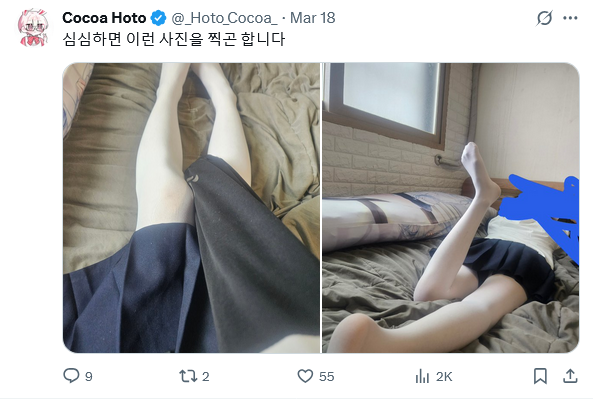The width and height of the screenshot is (593, 400).
Task: Click the Korean post text
Action: (173, 39)
